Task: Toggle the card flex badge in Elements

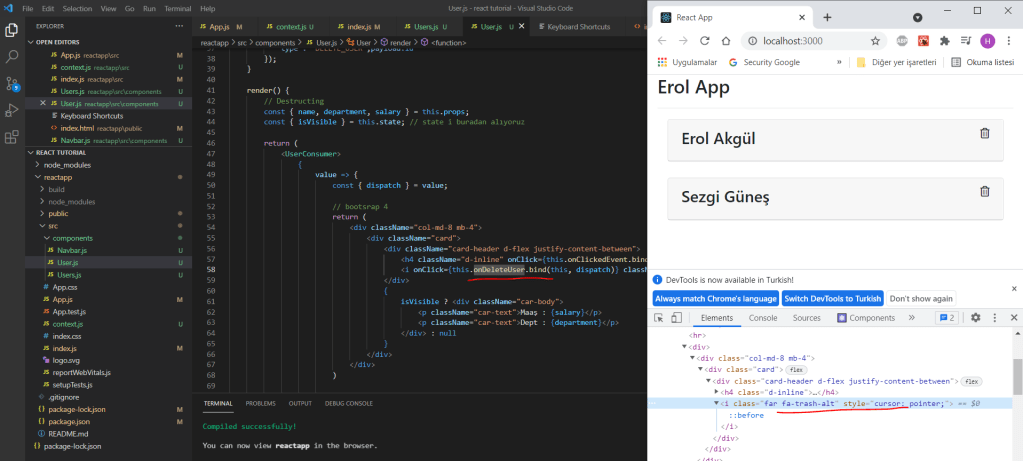Action: (x=797, y=369)
